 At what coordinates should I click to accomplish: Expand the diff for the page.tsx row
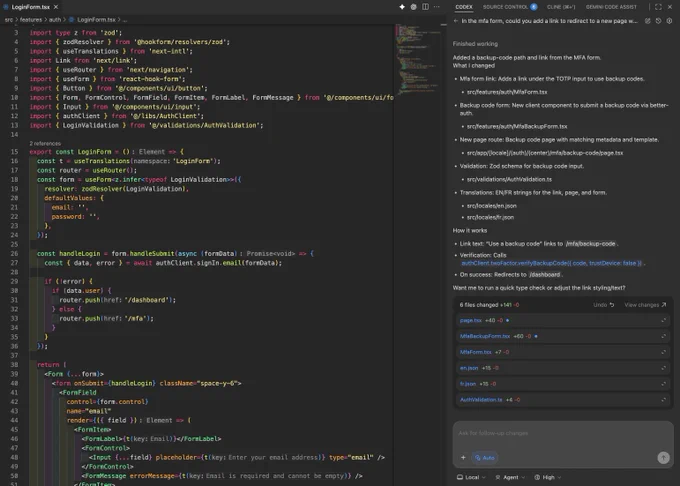[663, 320]
